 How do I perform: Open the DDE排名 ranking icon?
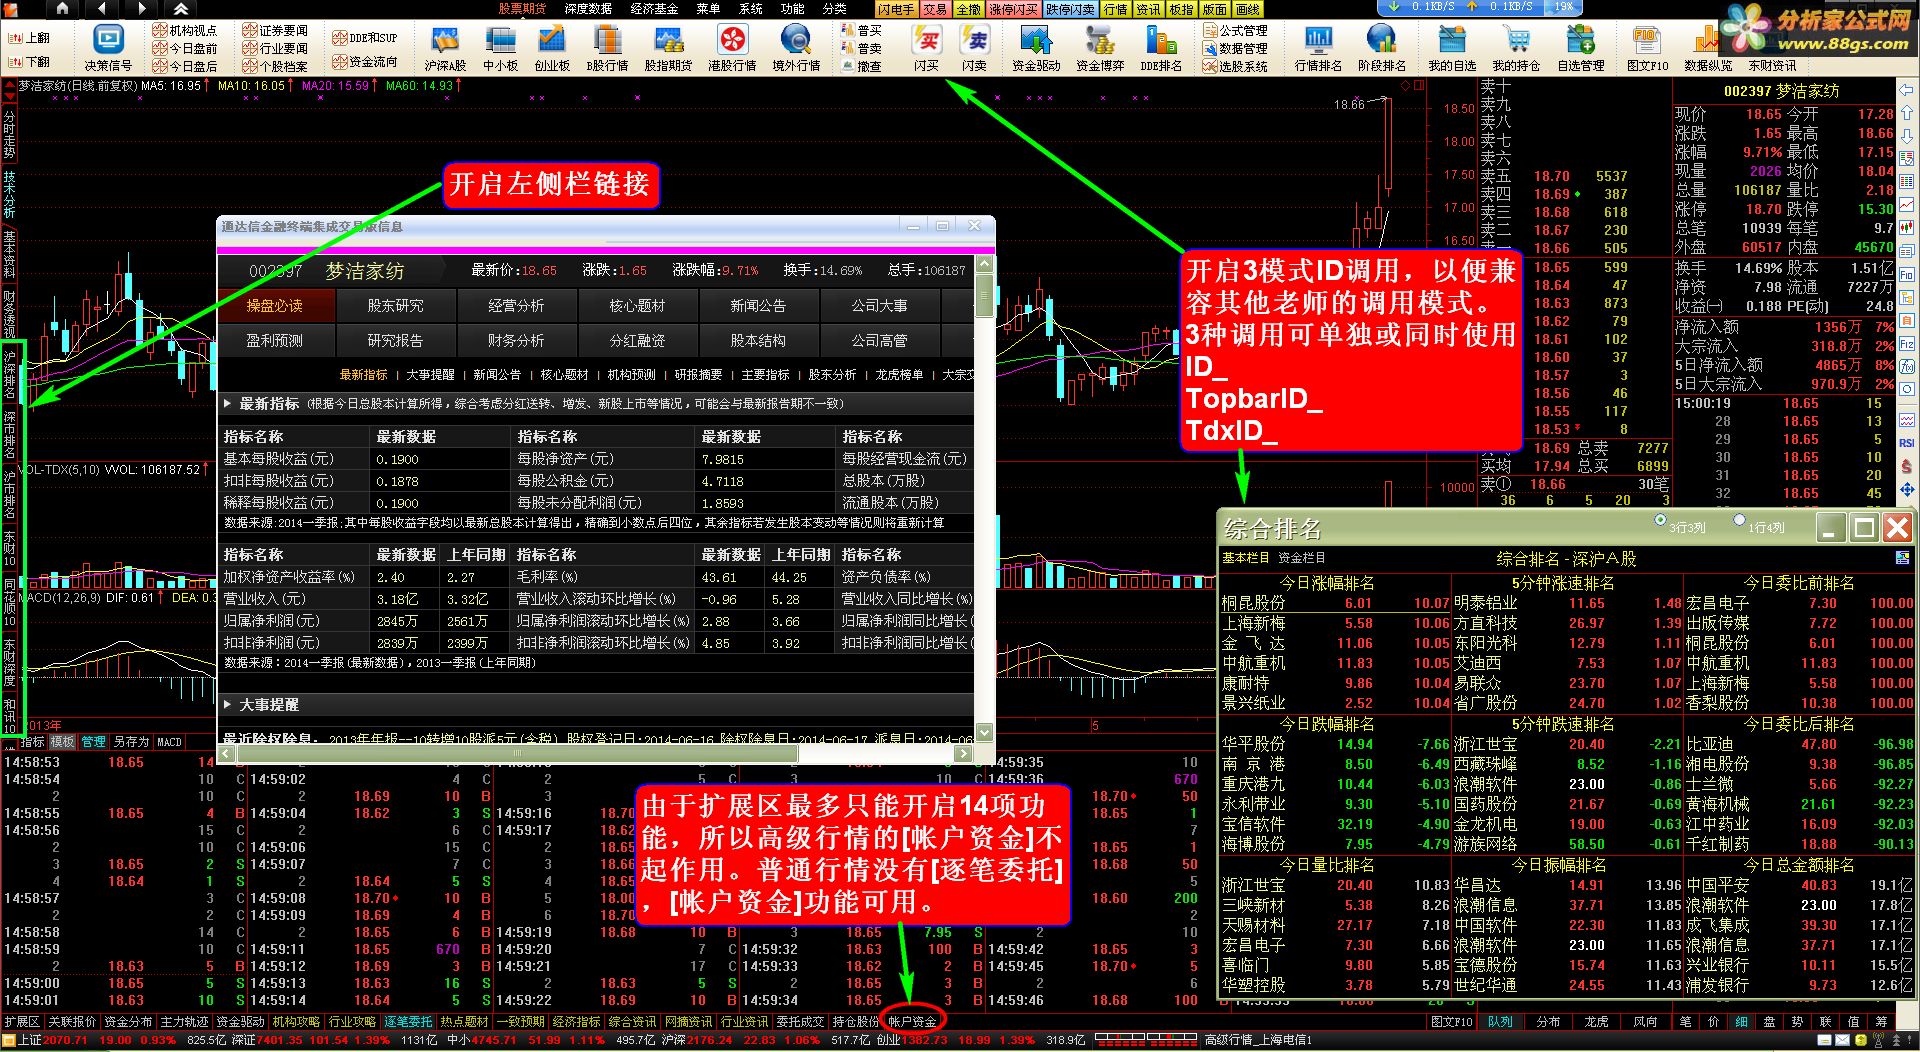(1161, 47)
